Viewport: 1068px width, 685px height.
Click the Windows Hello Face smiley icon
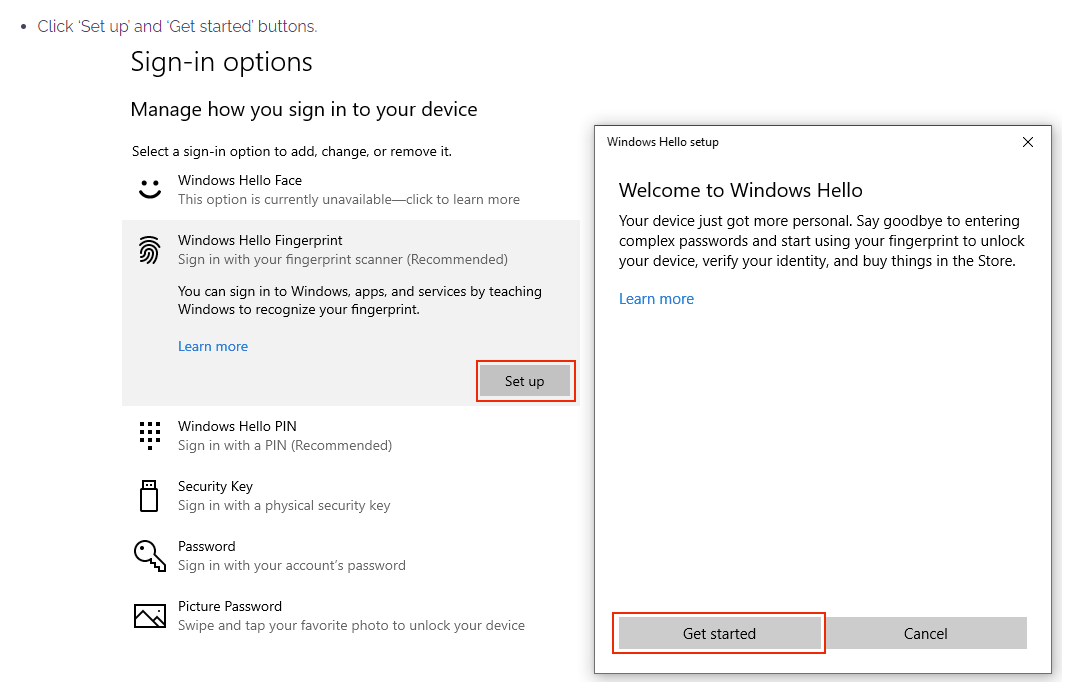150,189
